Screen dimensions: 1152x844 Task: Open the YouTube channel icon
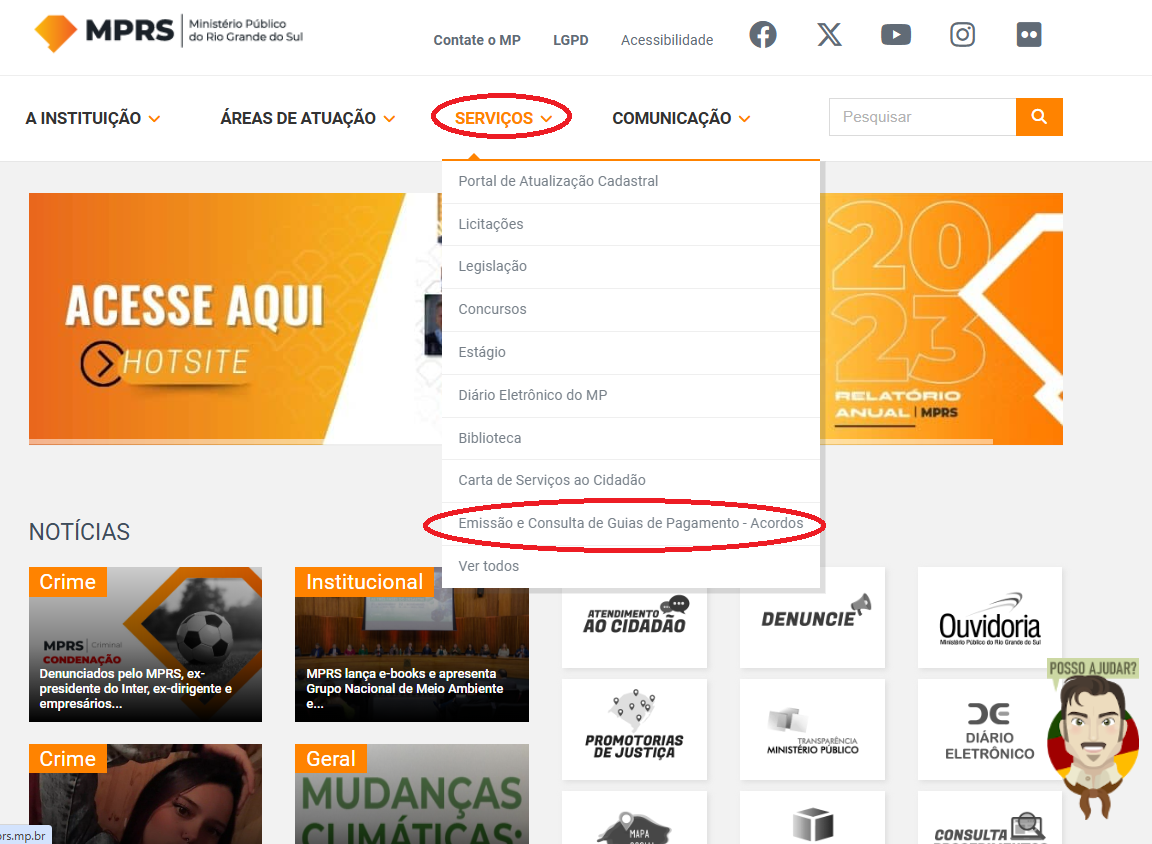pos(895,35)
